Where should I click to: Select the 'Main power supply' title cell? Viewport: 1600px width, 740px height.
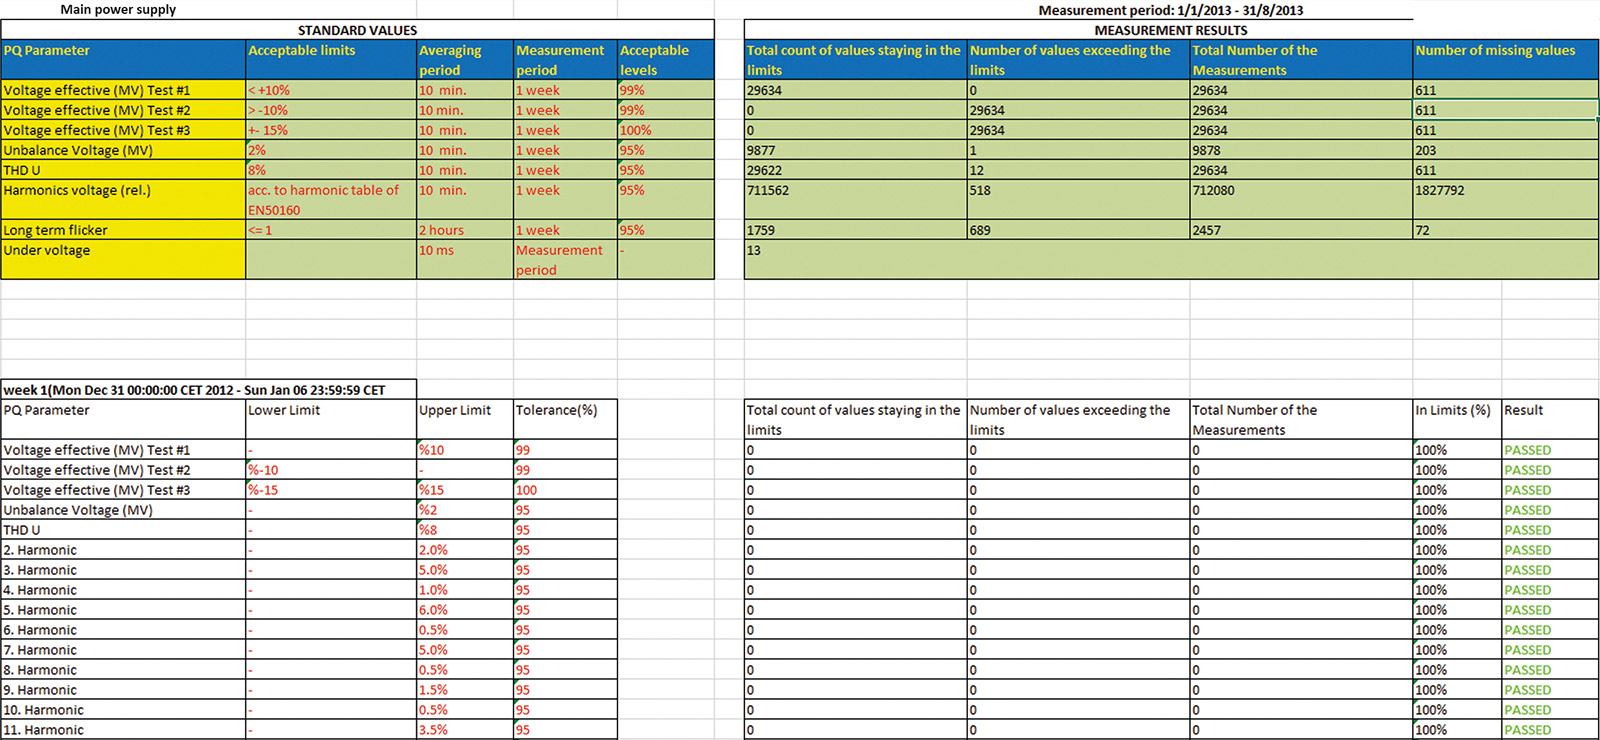click(x=118, y=10)
